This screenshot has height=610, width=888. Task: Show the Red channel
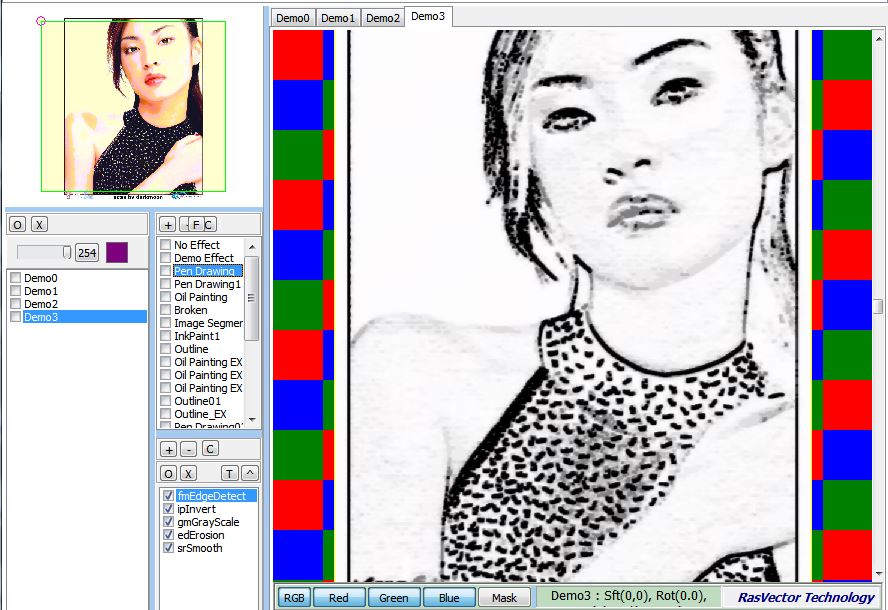tap(339, 598)
